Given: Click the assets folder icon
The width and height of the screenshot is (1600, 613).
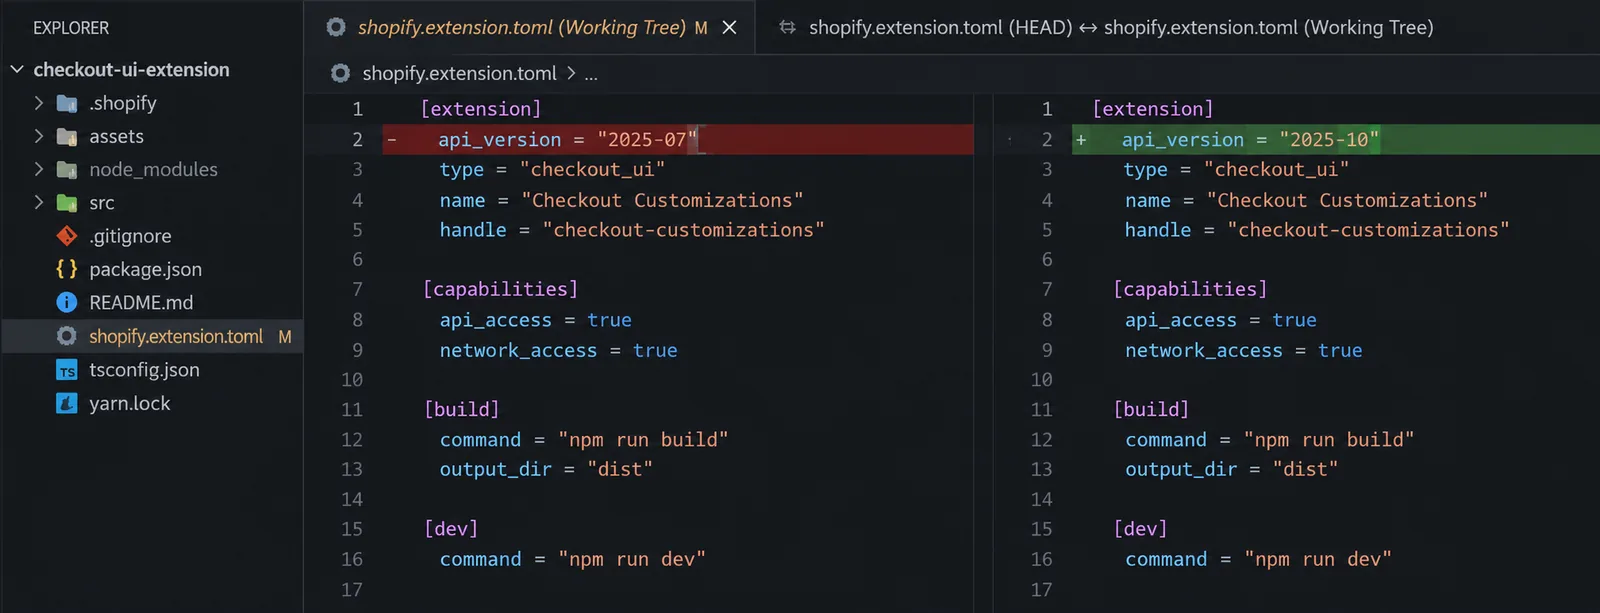Looking at the screenshot, I should point(67,136).
